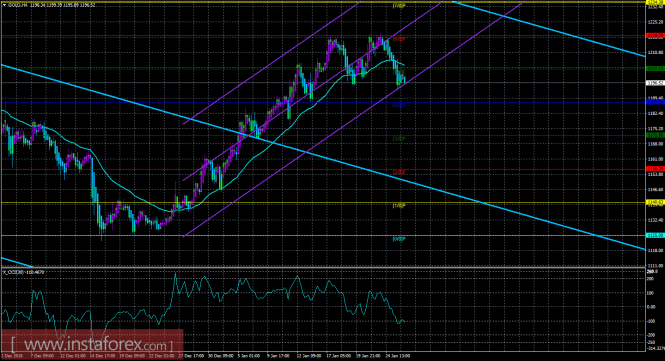Screen dimensions: 665x361
Task: Click the CCI indicator label in the subwindow
Action: coord(23,272)
